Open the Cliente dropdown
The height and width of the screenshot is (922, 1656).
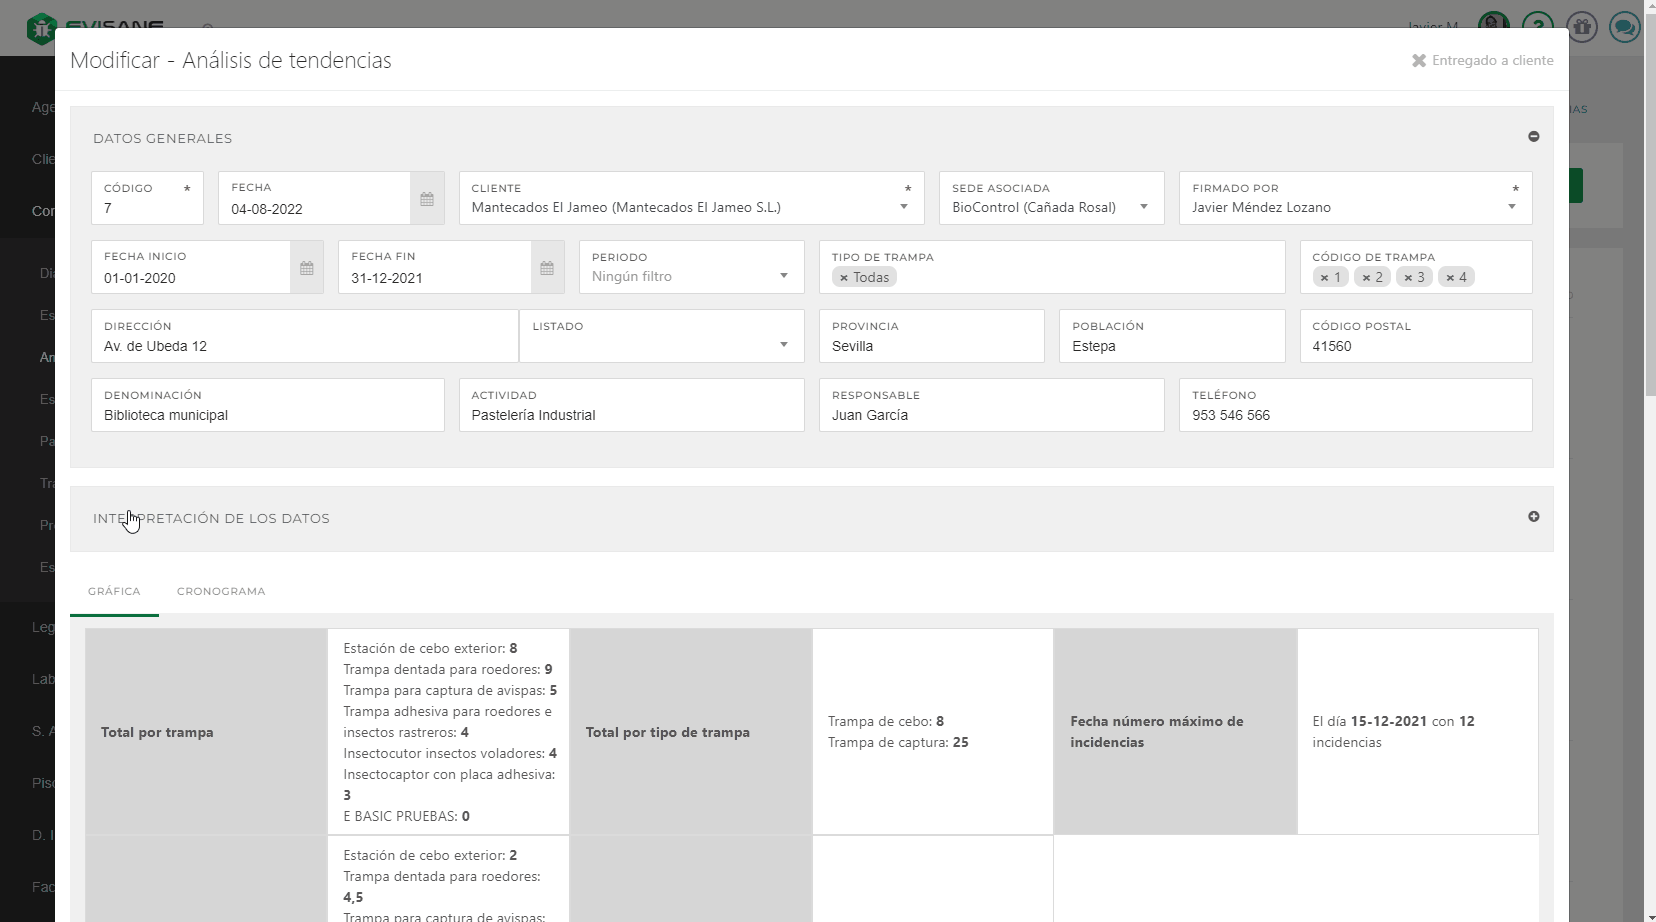[903, 207]
